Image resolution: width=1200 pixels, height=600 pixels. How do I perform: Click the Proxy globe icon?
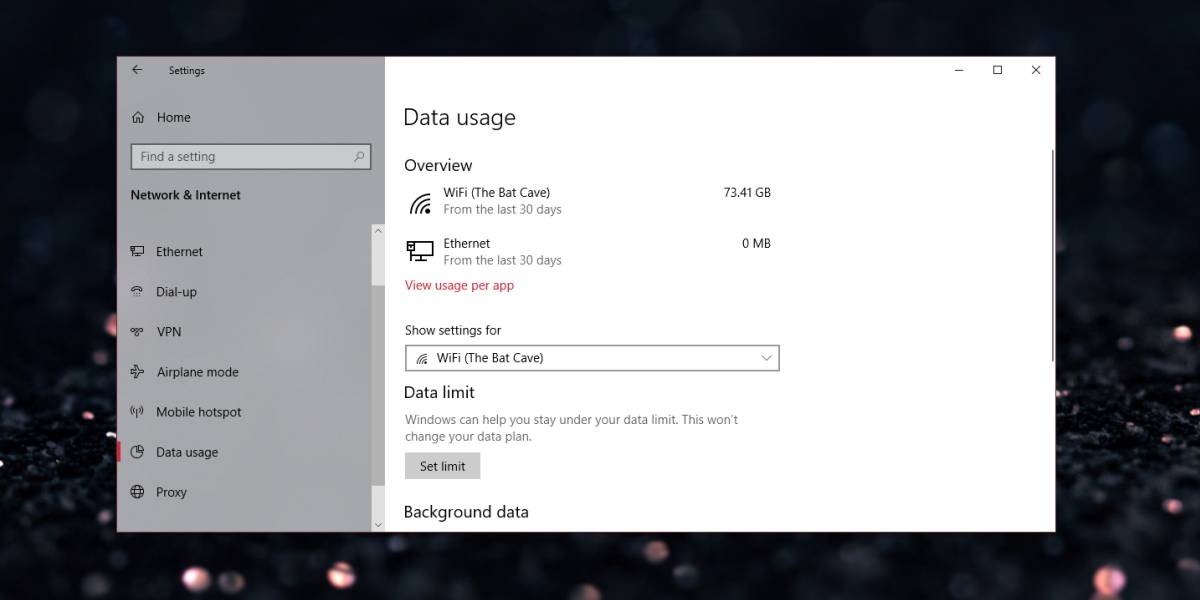point(137,492)
